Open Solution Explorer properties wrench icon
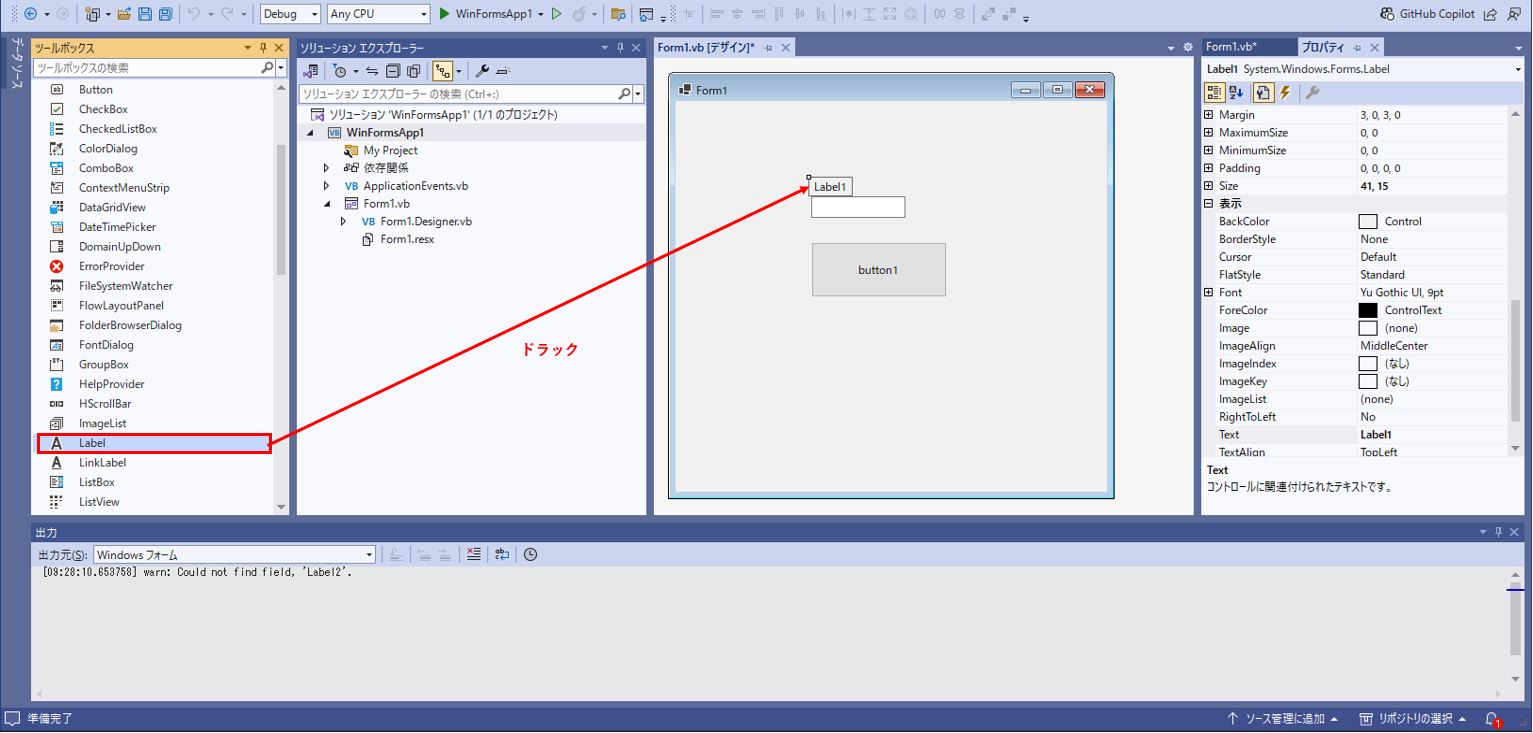Viewport: 1533px width, 733px height. click(482, 71)
